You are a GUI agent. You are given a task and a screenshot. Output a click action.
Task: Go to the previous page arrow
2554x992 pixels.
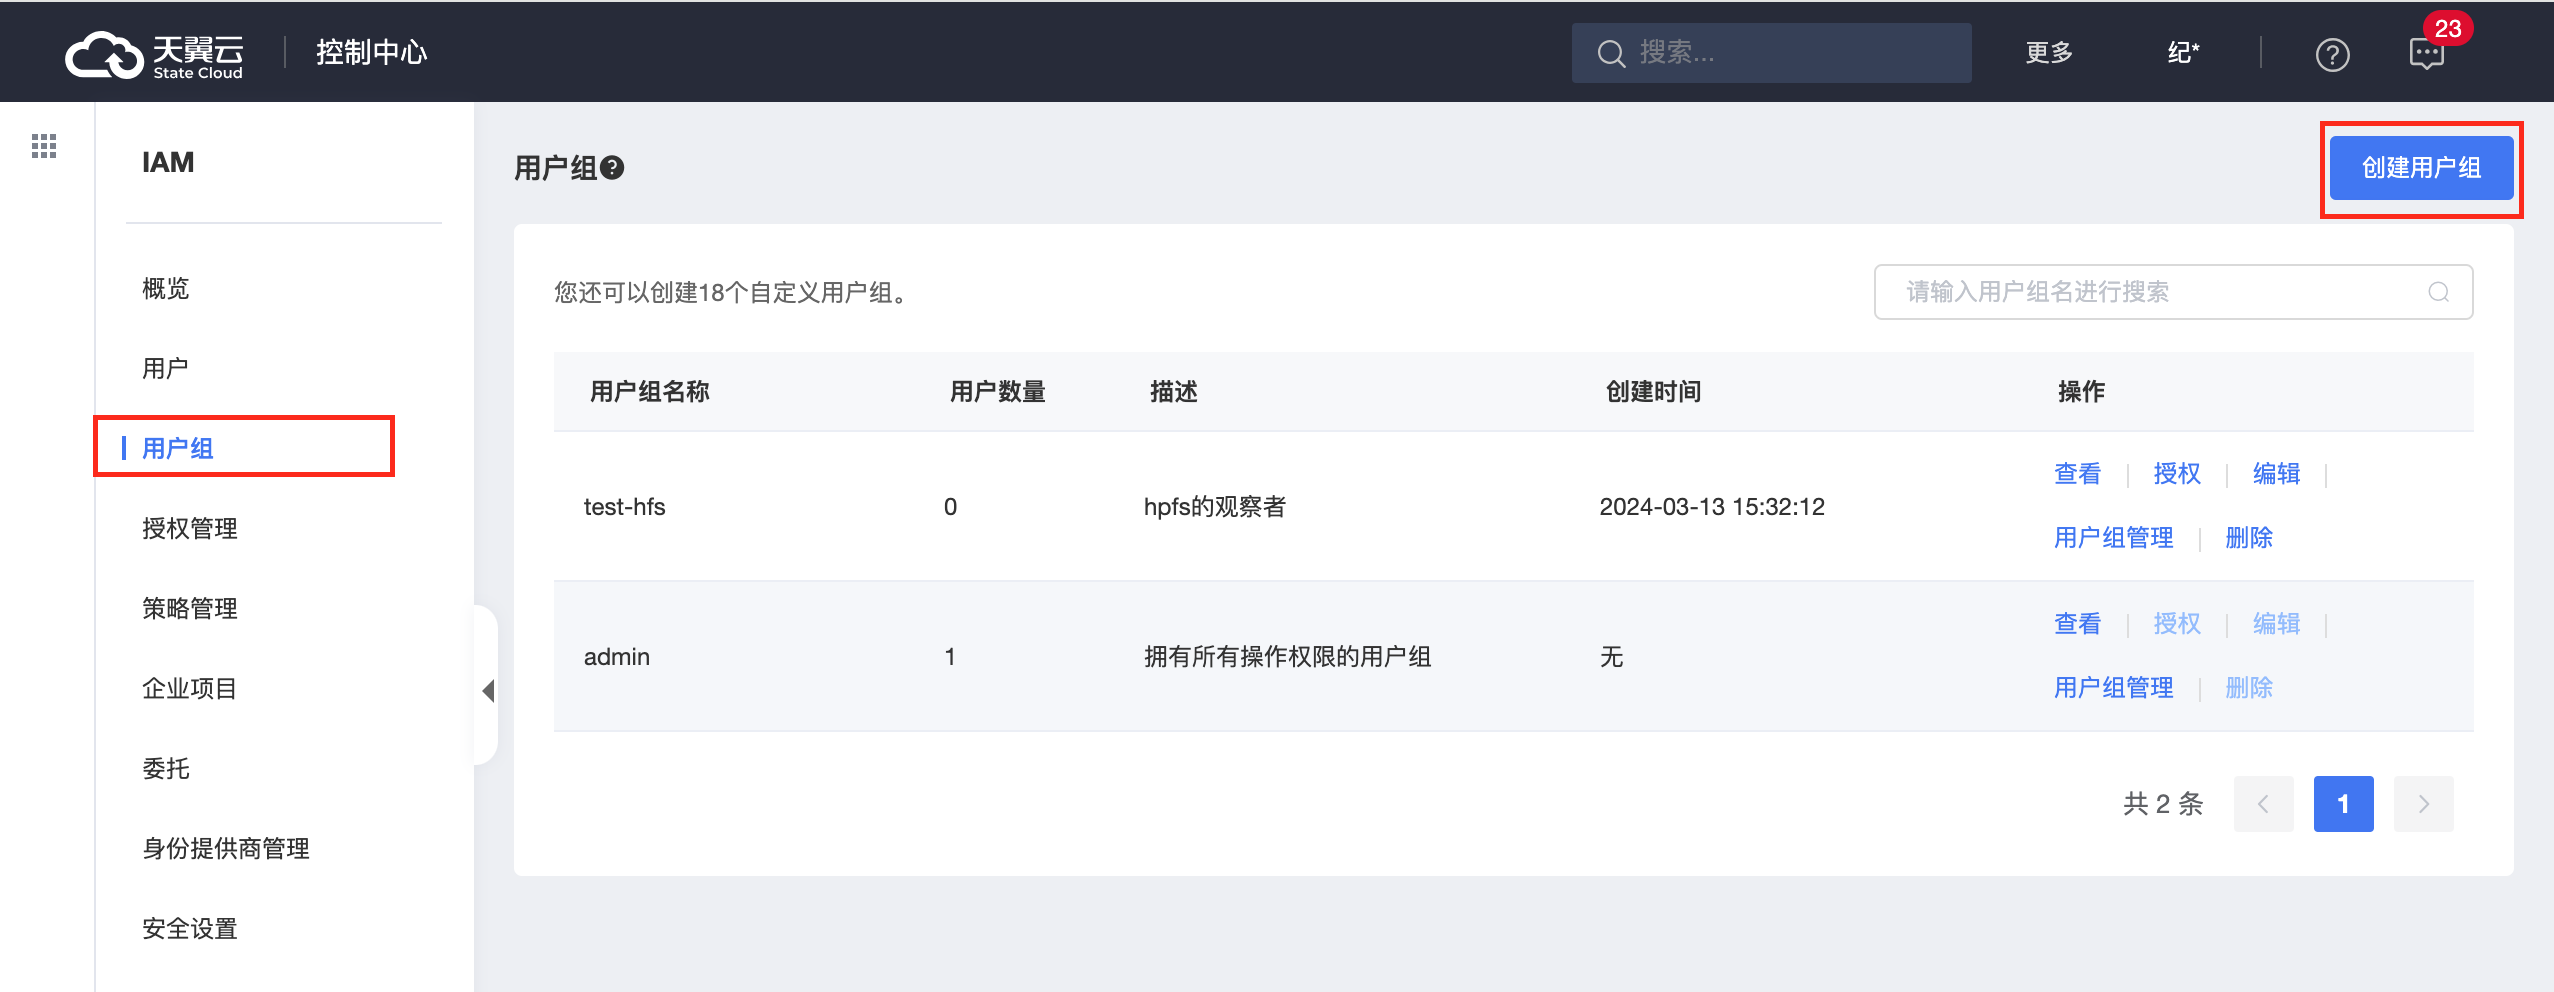[x=2263, y=804]
